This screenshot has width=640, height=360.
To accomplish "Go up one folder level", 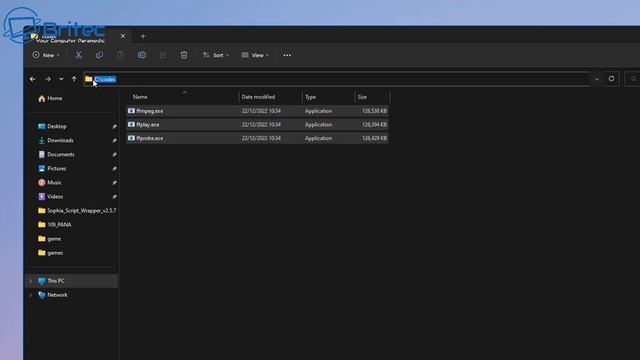I will click(74, 79).
